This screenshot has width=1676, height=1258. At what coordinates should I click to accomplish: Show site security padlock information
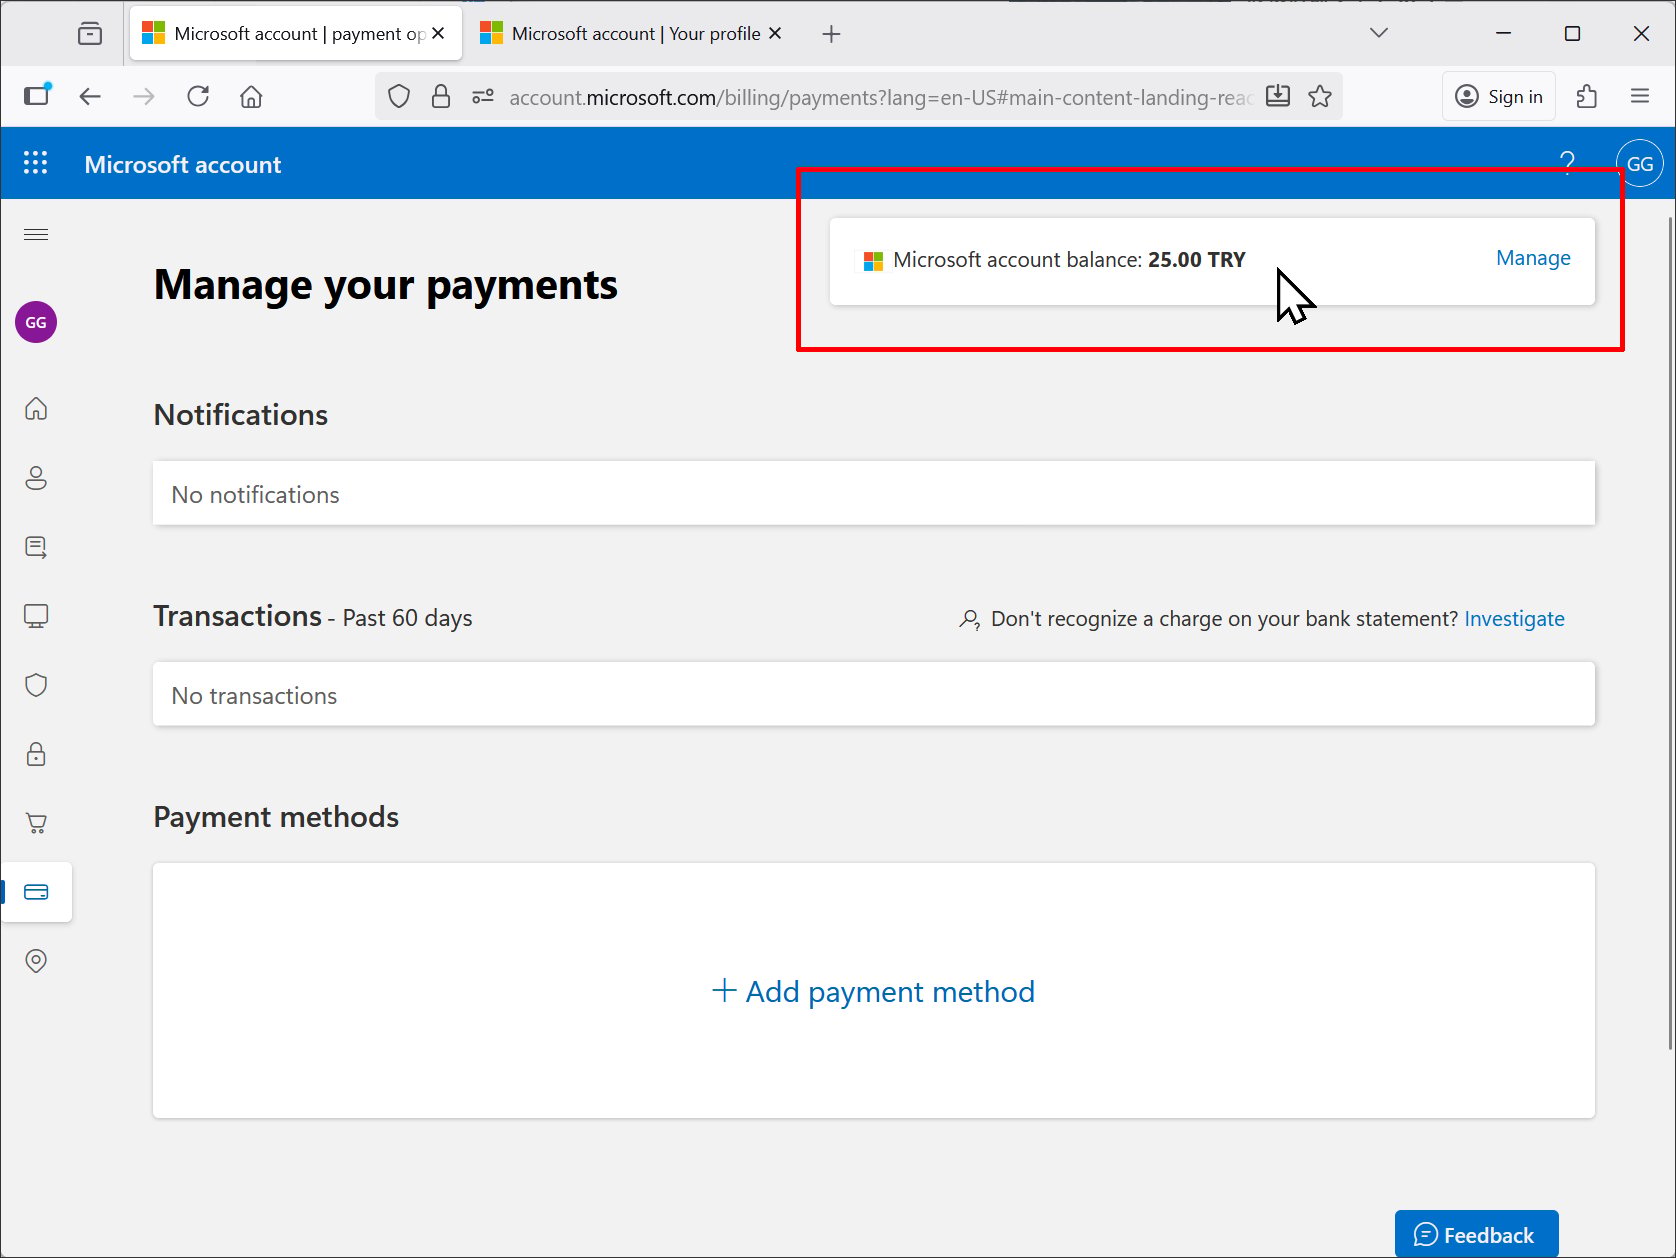(x=441, y=97)
